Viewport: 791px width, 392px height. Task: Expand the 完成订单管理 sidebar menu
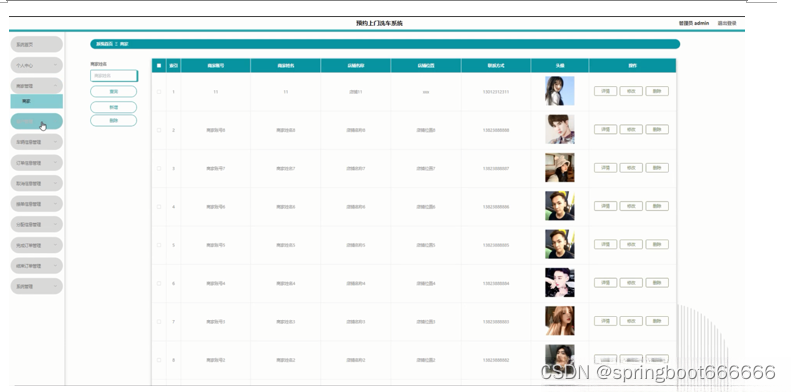pos(36,245)
